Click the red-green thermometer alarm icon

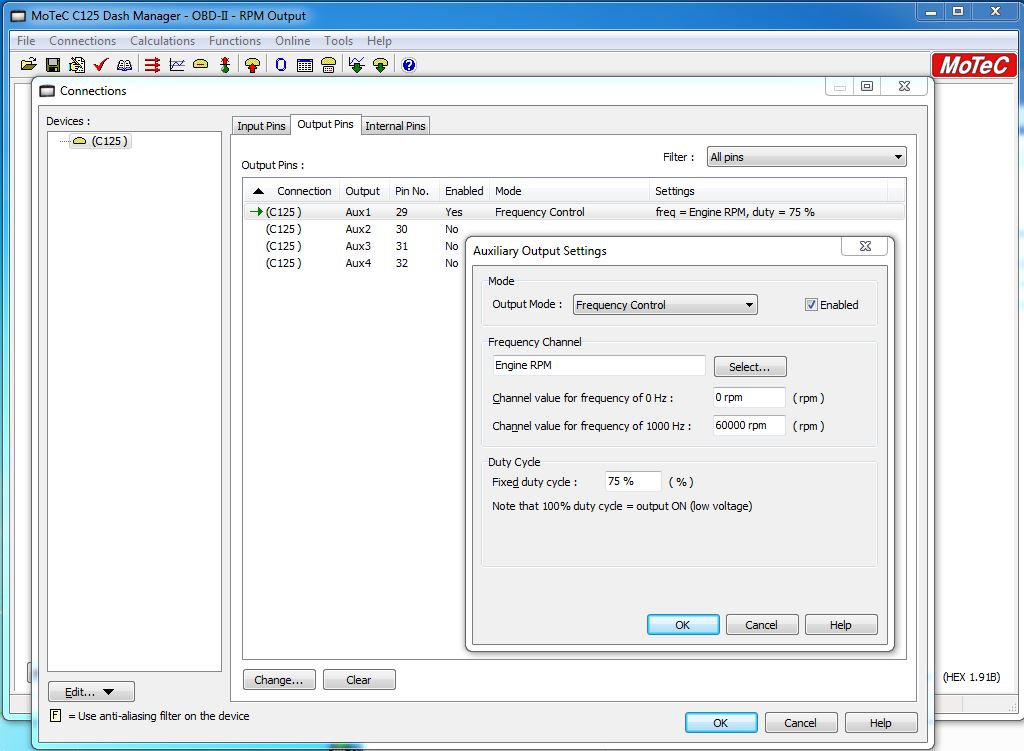pos(225,65)
